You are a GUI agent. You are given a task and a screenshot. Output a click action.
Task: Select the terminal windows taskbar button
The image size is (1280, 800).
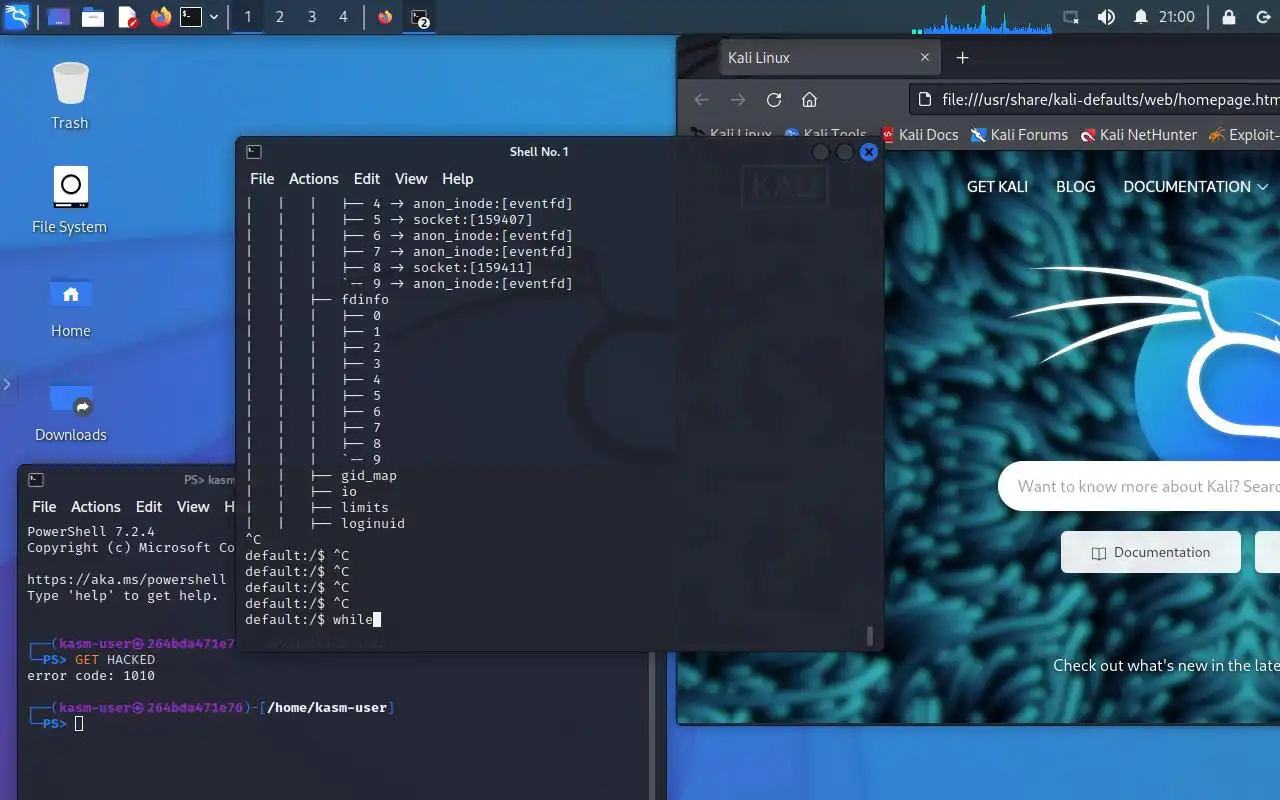[x=419, y=17]
